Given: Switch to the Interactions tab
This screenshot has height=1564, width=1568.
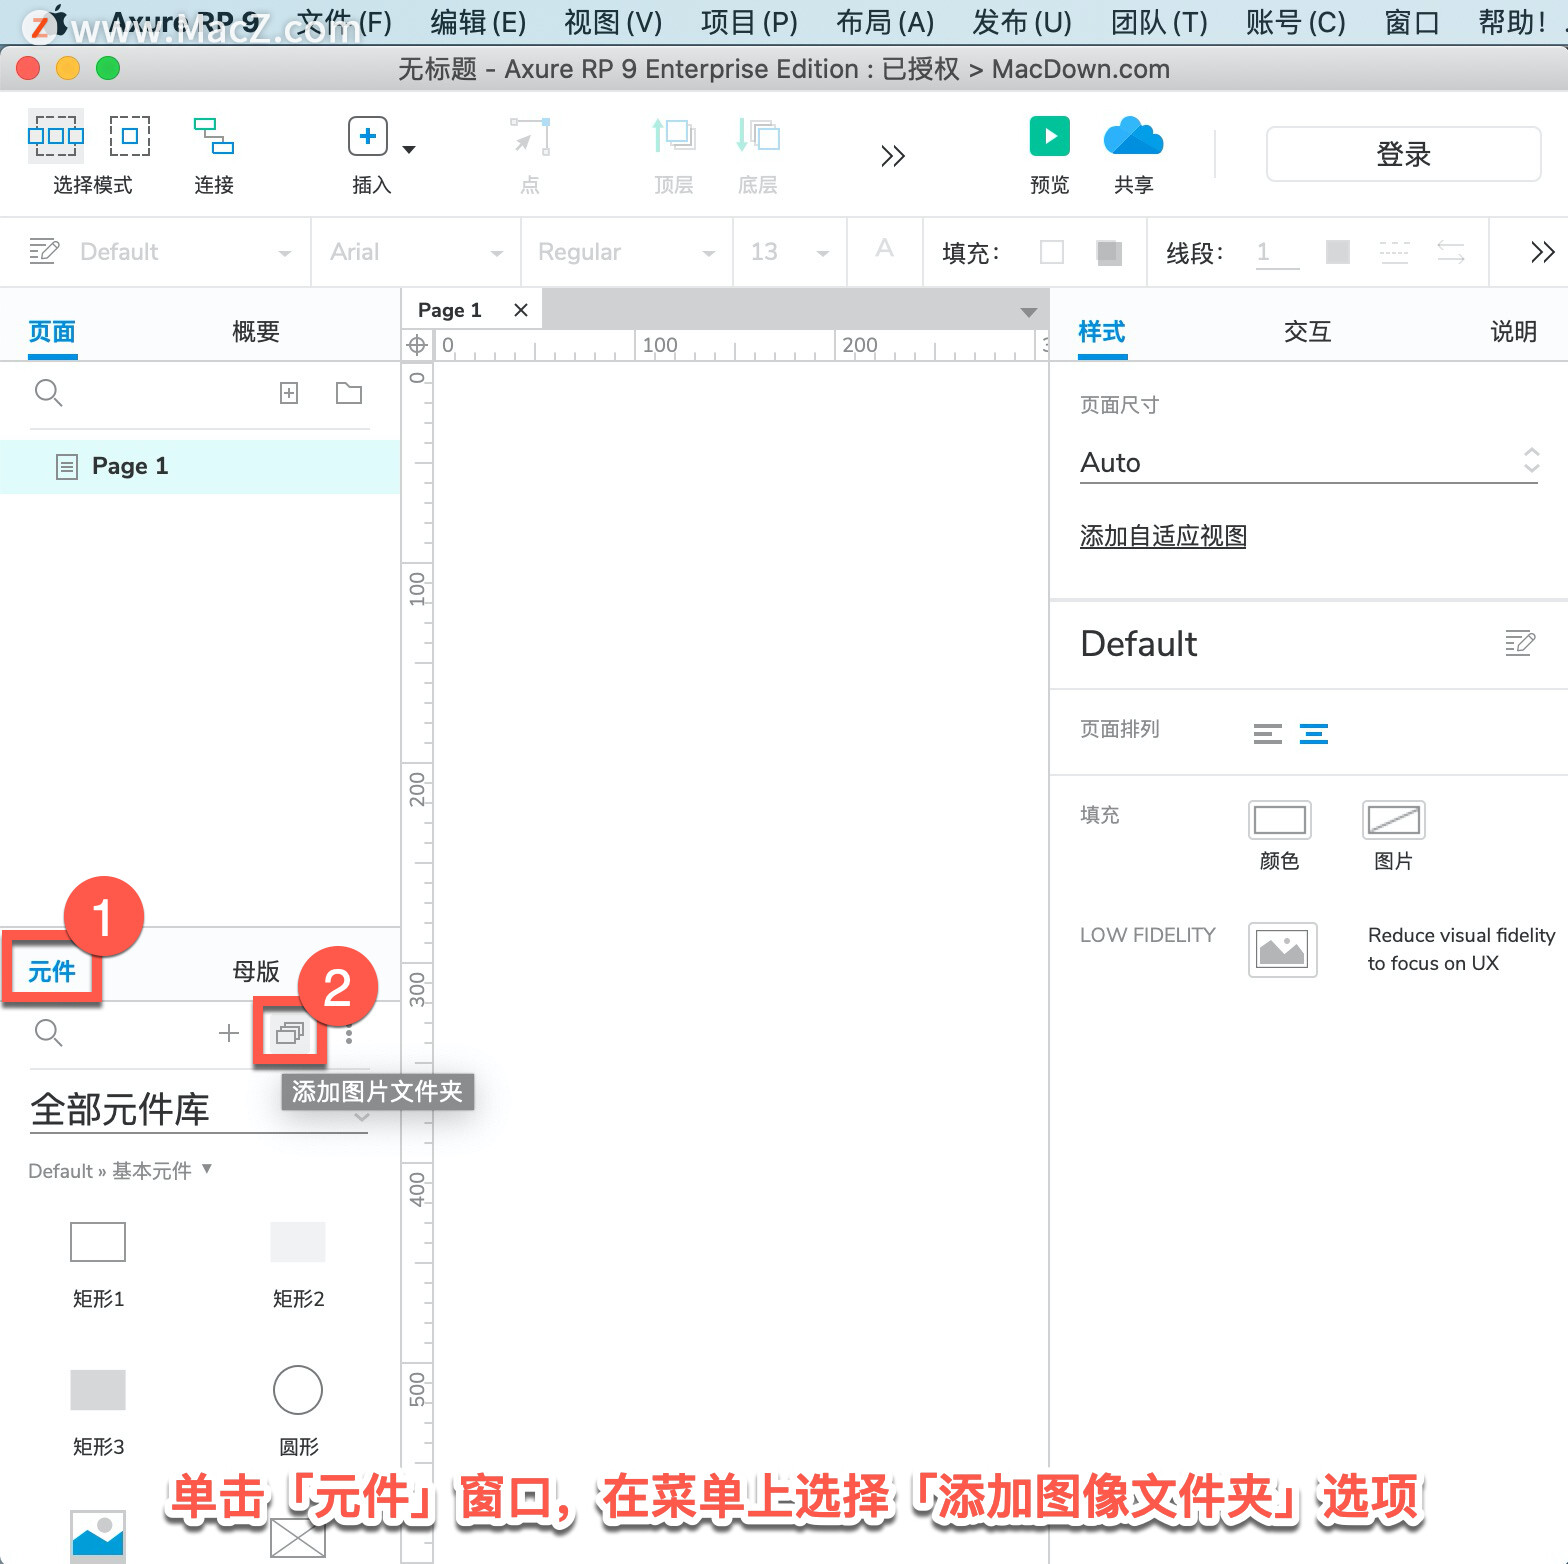Looking at the screenshot, I should pyautogui.click(x=1308, y=332).
